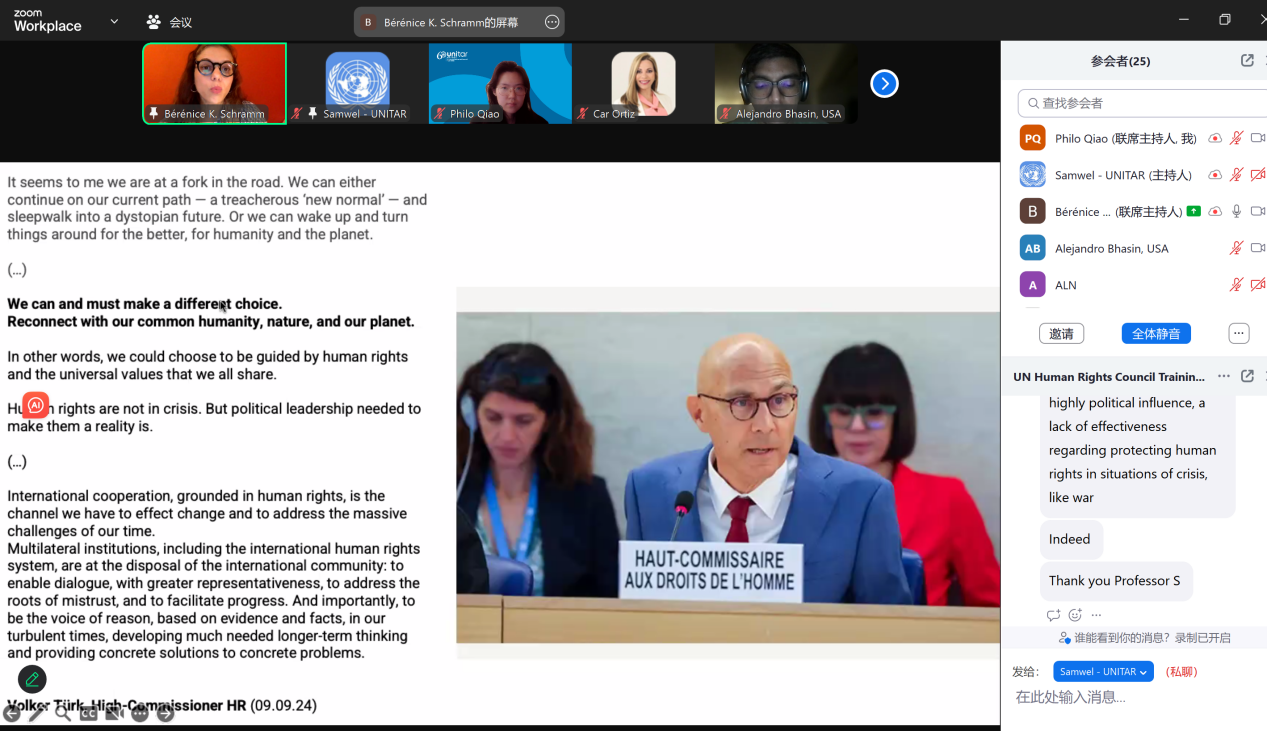Screen dimensions: 1267x731
Task: Go to next slide with right arrow
Action: point(166,713)
